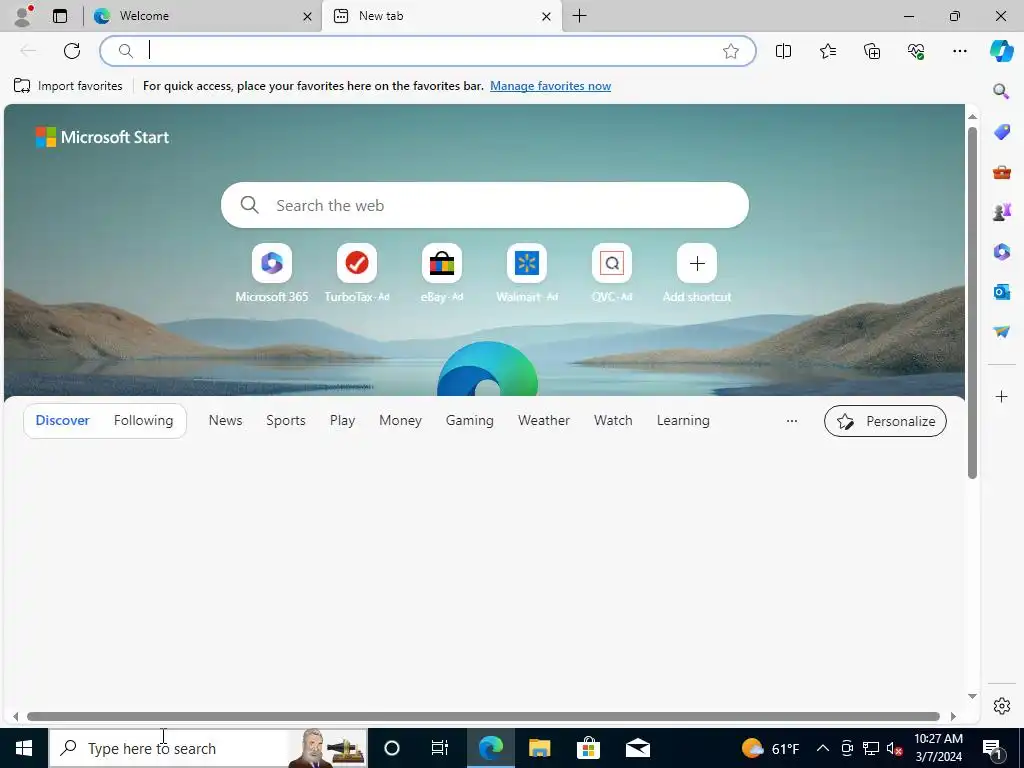Select the Following feed tab
The height and width of the screenshot is (768, 1024).
point(144,421)
